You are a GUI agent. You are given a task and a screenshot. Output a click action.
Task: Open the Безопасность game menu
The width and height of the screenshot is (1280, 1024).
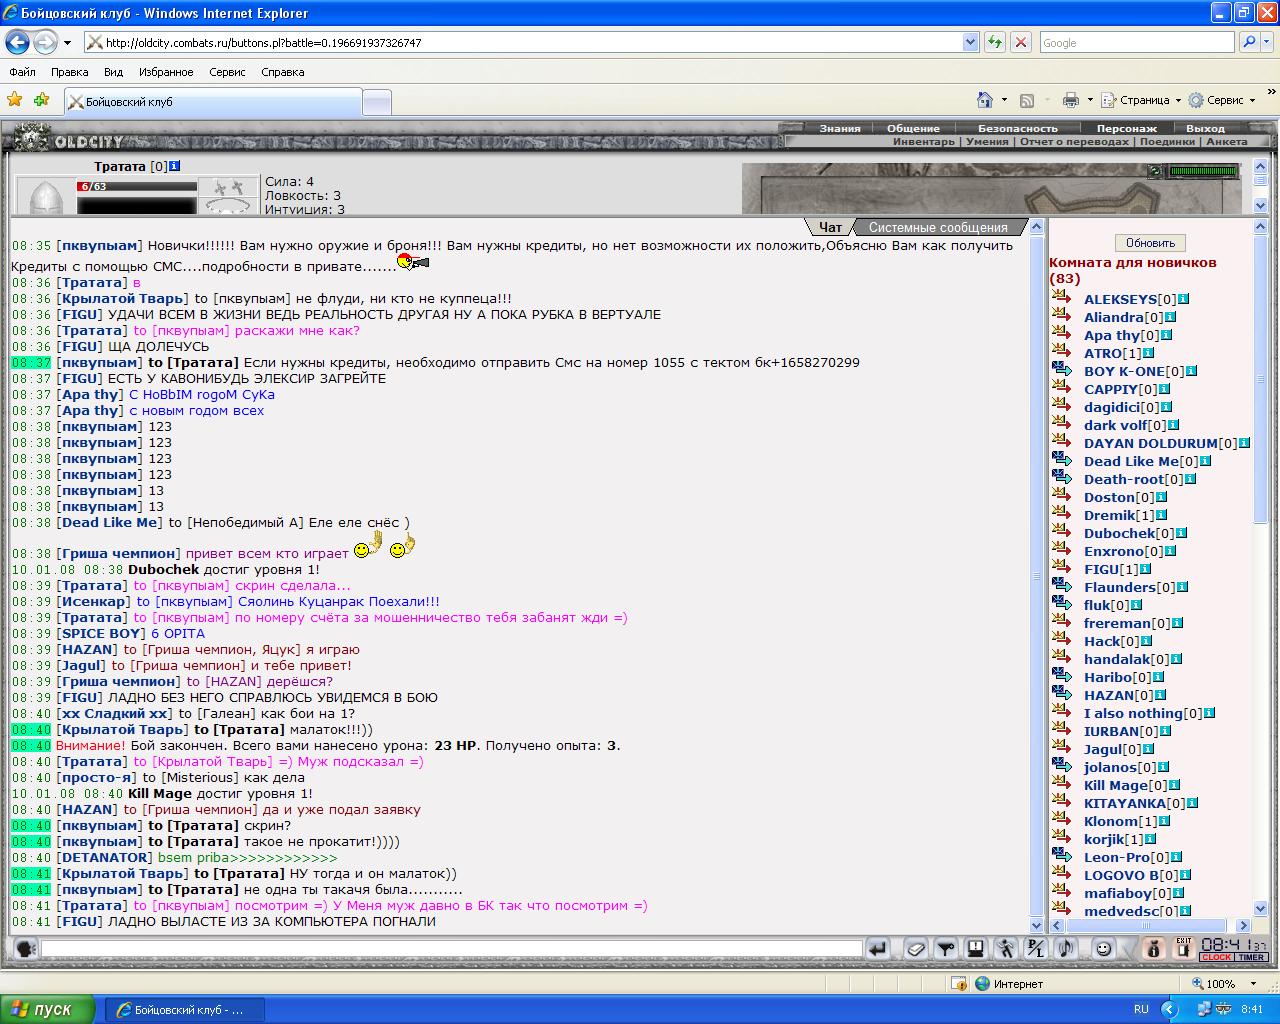coord(1017,128)
